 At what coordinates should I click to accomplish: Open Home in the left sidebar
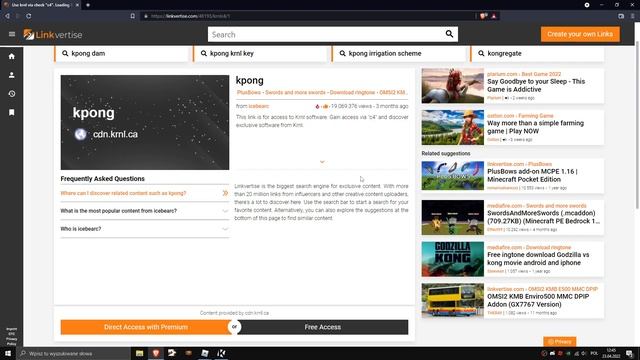click(11, 56)
